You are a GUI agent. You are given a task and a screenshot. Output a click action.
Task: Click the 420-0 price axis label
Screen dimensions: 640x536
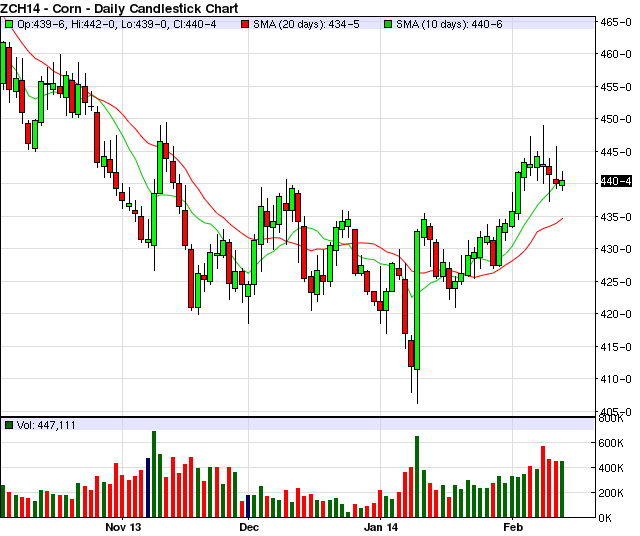[616, 314]
